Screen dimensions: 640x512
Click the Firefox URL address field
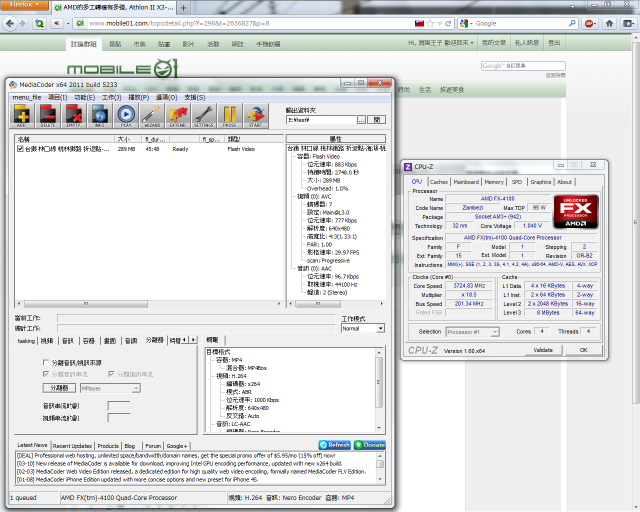tap(249, 24)
